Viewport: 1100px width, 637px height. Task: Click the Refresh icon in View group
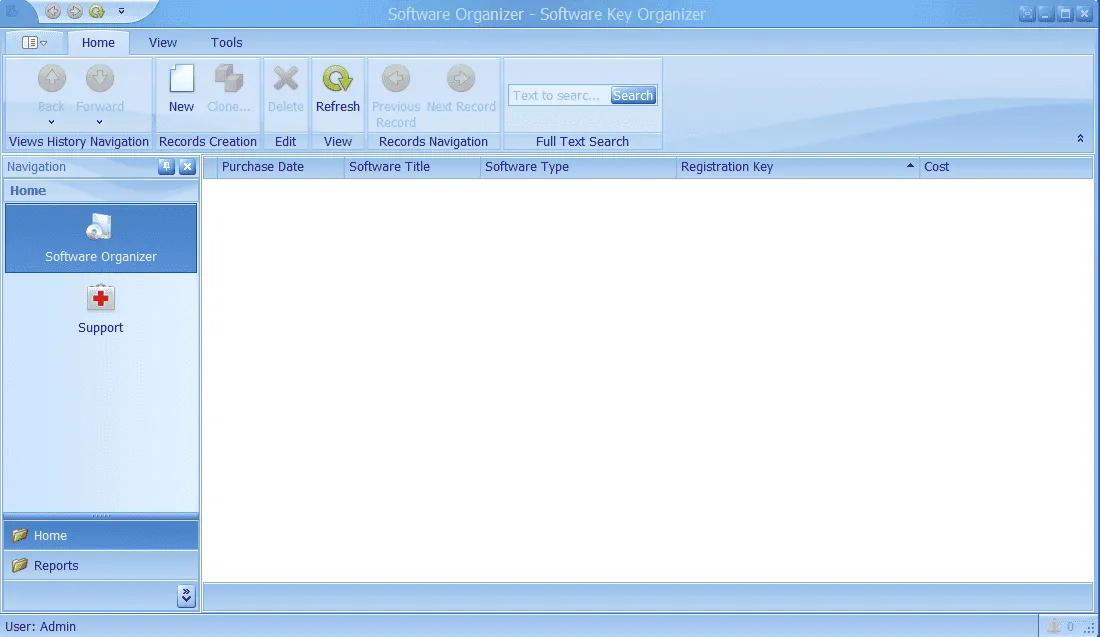coord(337,80)
